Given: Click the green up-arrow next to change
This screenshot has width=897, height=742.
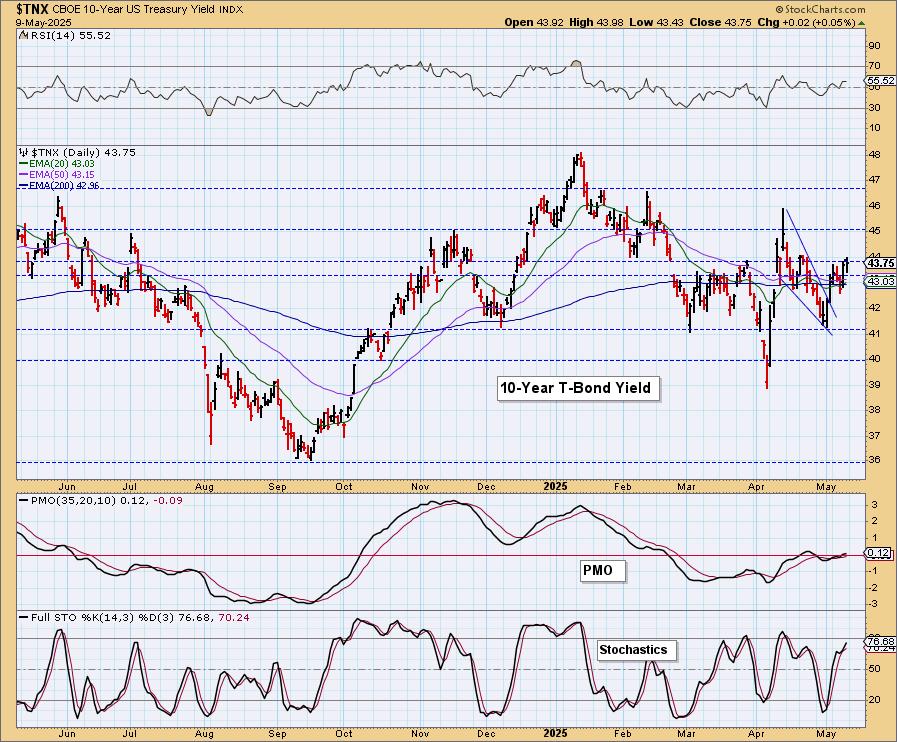Looking at the screenshot, I should [x=862, y=23].
